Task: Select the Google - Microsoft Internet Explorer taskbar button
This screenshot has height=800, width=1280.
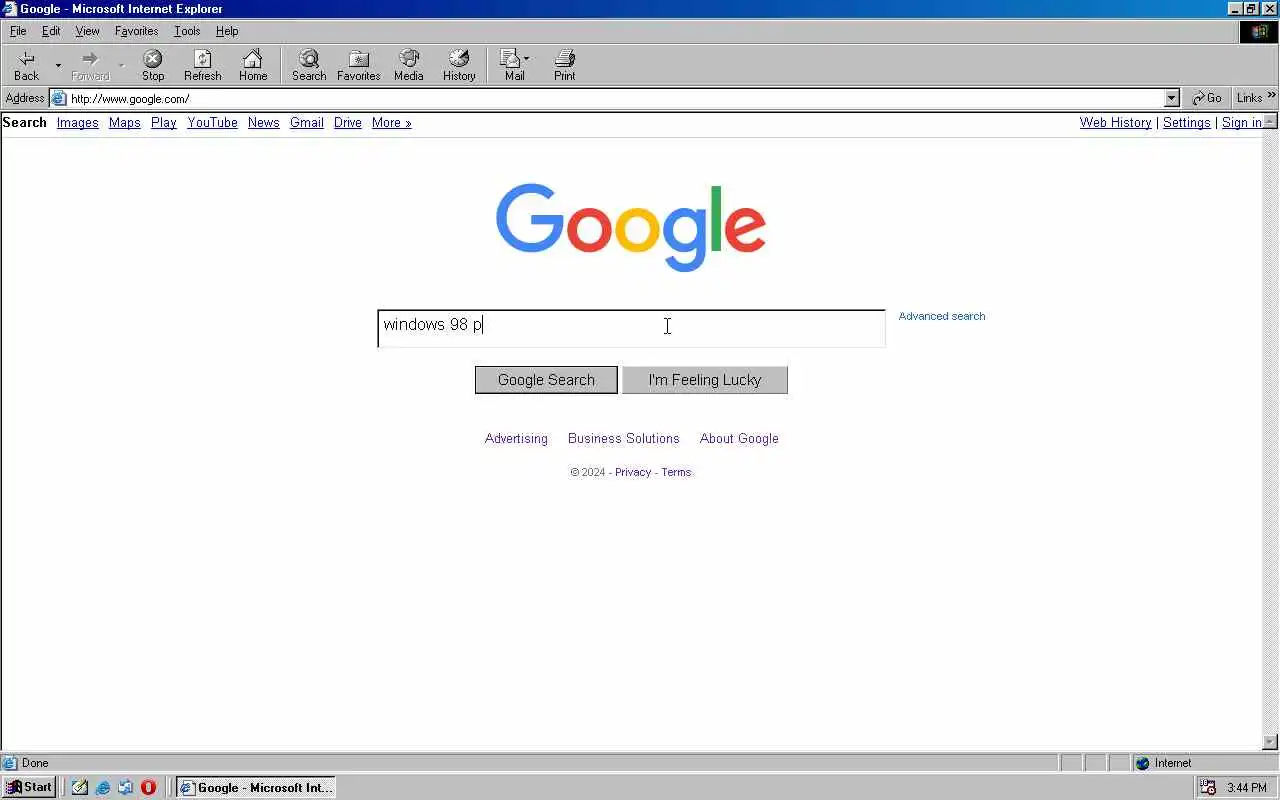Action: coord(256,787)
